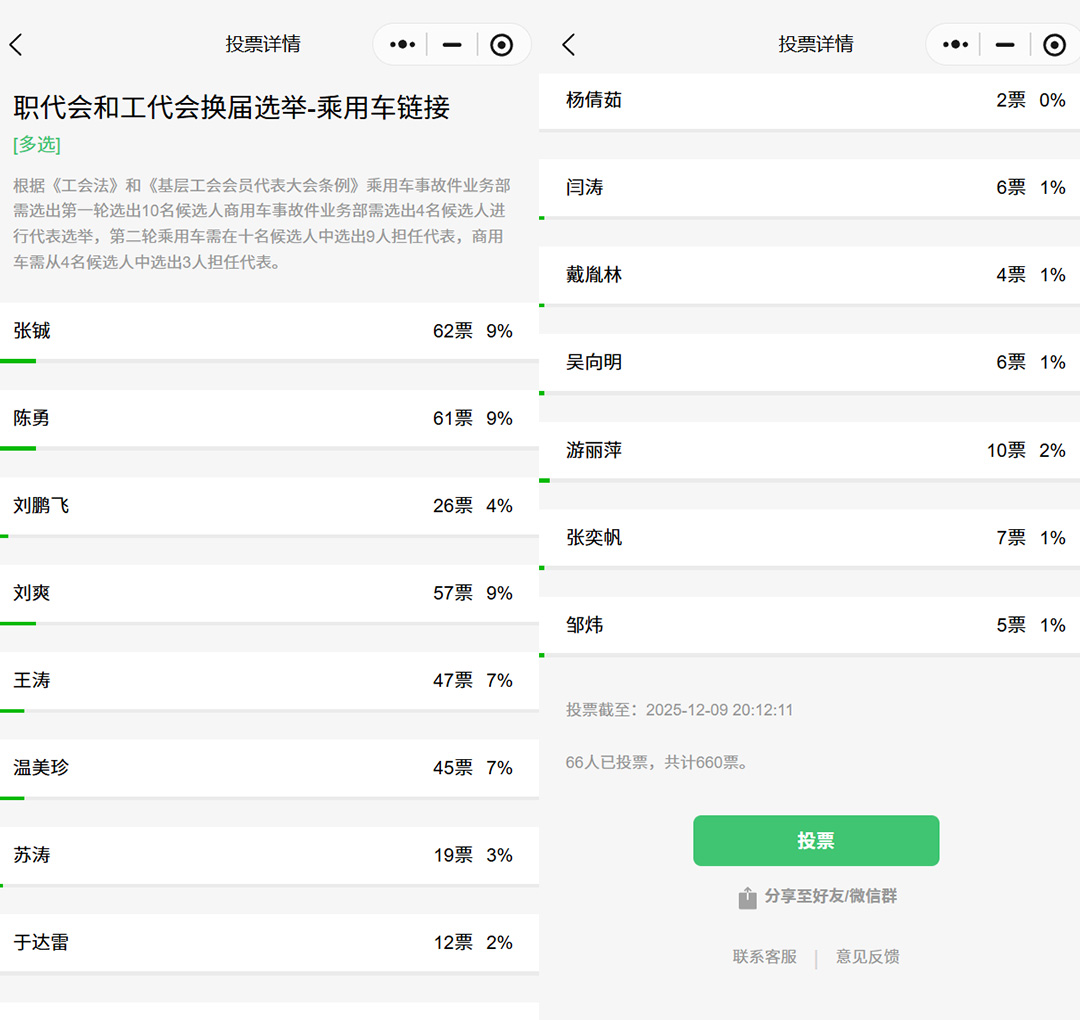Expand the 王涛 result entry

(270, 680)
